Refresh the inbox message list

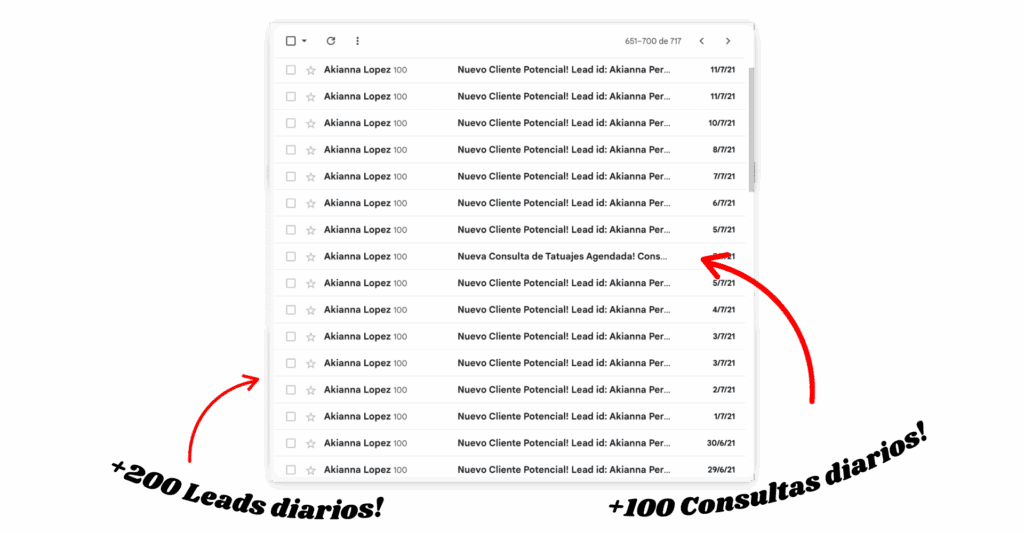pos(331,41)
